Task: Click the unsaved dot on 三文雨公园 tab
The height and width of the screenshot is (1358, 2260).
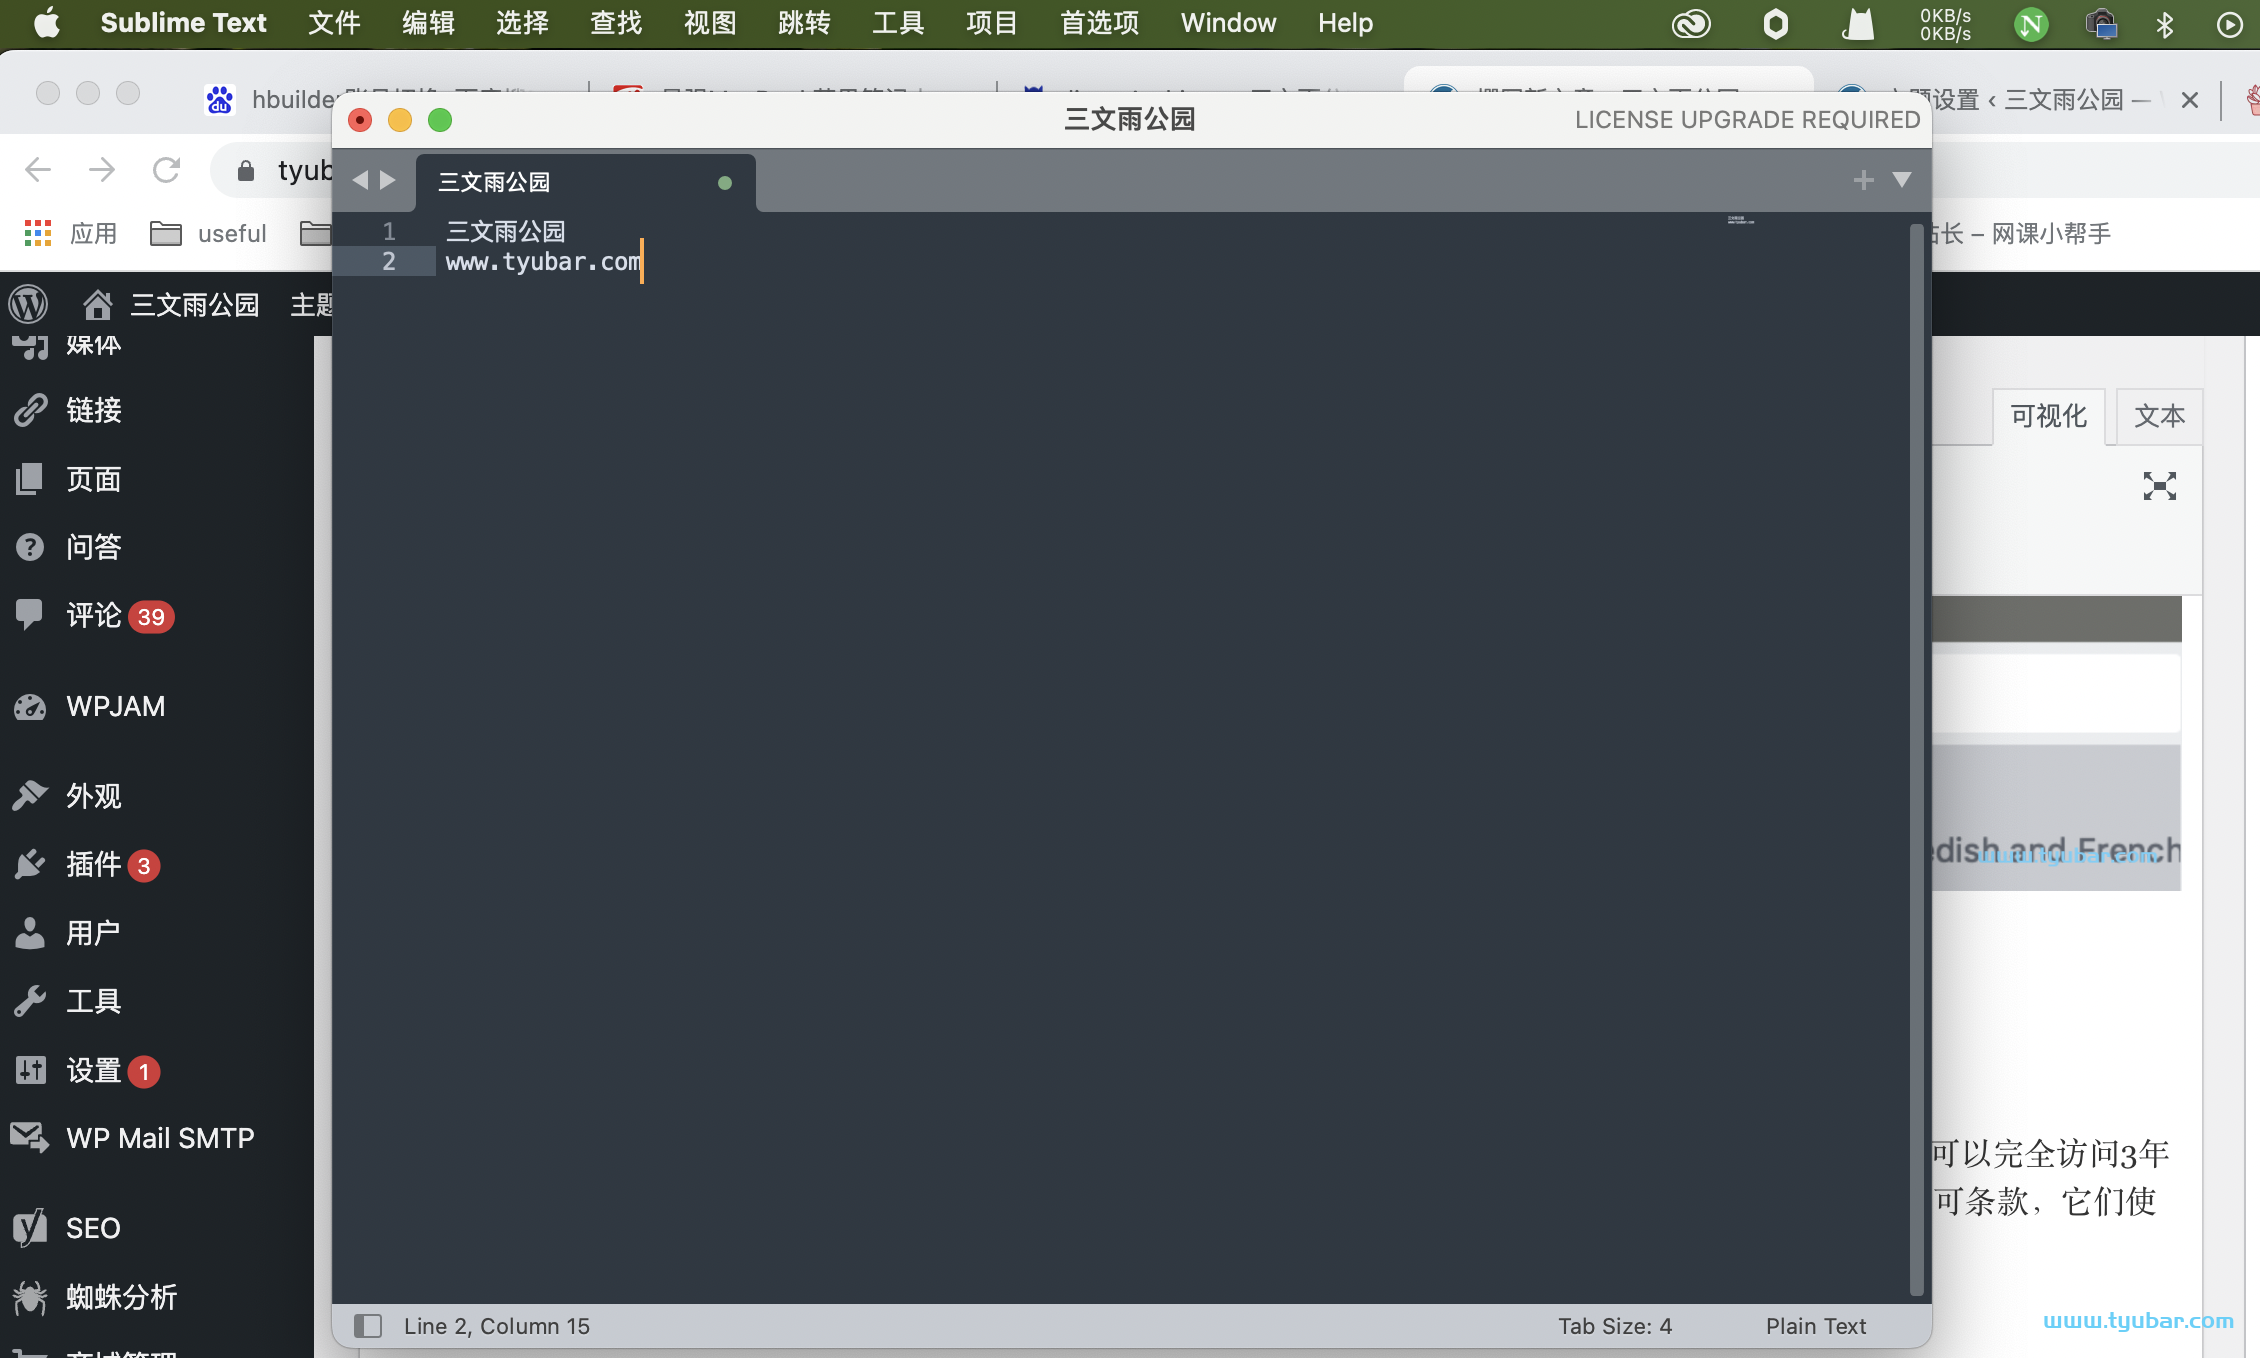Action: tap(725, 183)
